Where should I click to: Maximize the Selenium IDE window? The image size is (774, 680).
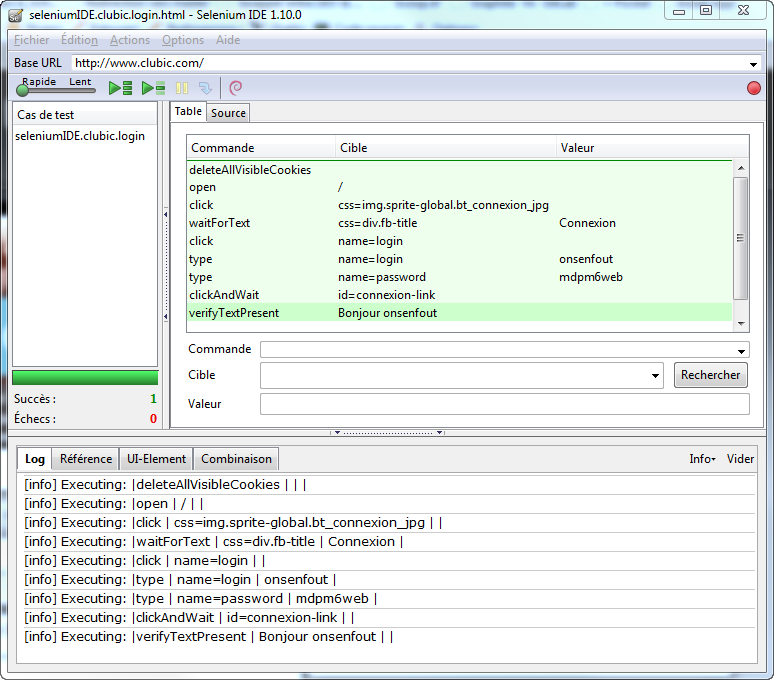pyautogui.click(x=706, y=11)
